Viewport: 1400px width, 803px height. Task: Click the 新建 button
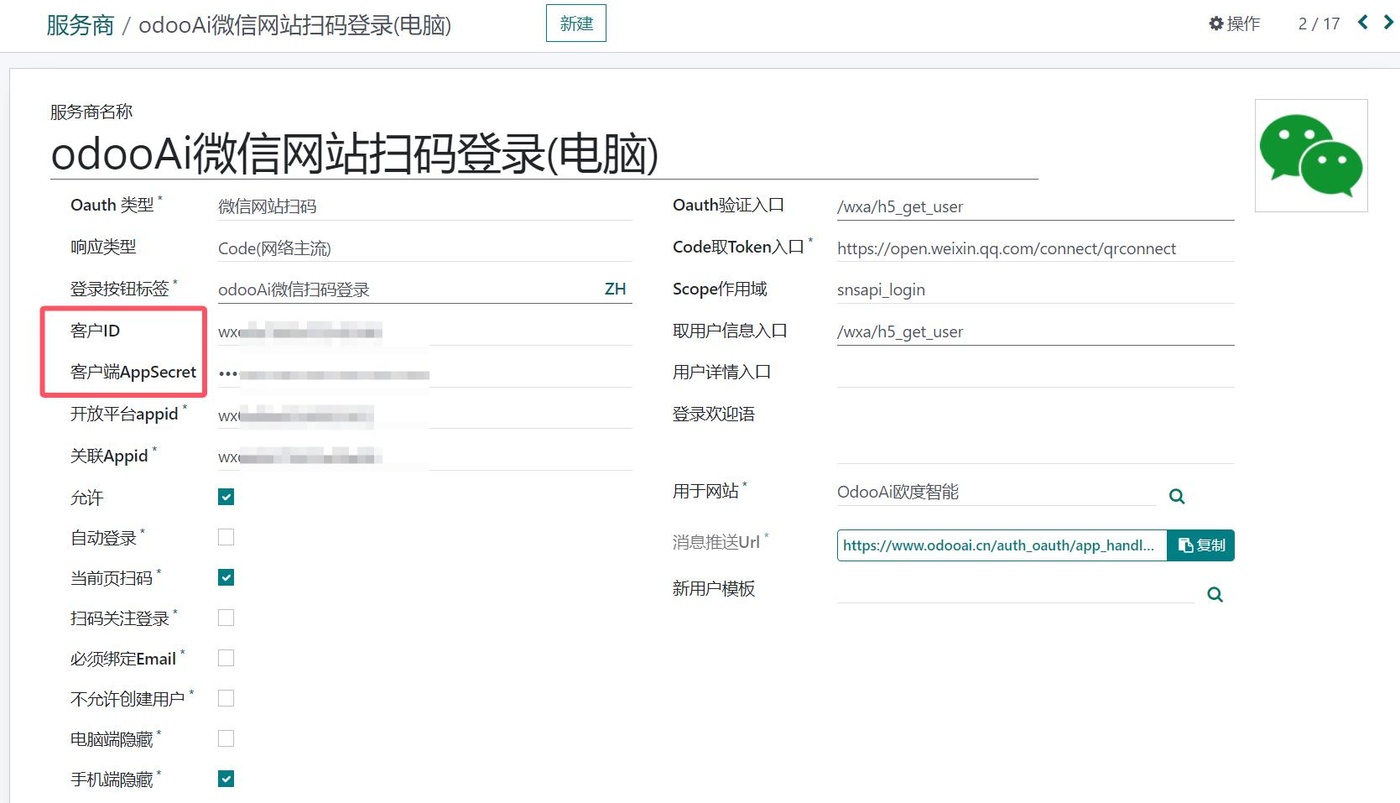coord(576,23)
